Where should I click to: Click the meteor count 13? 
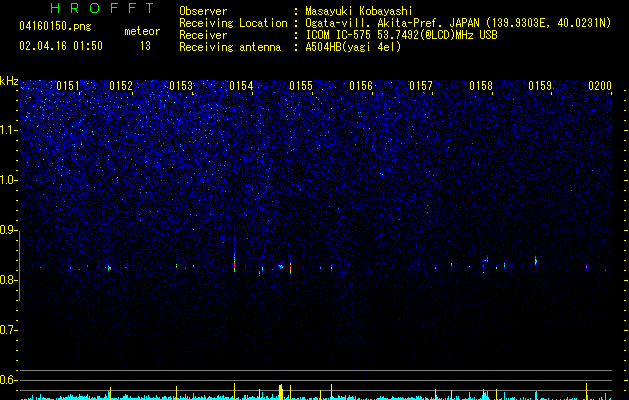tap(145, 46)
